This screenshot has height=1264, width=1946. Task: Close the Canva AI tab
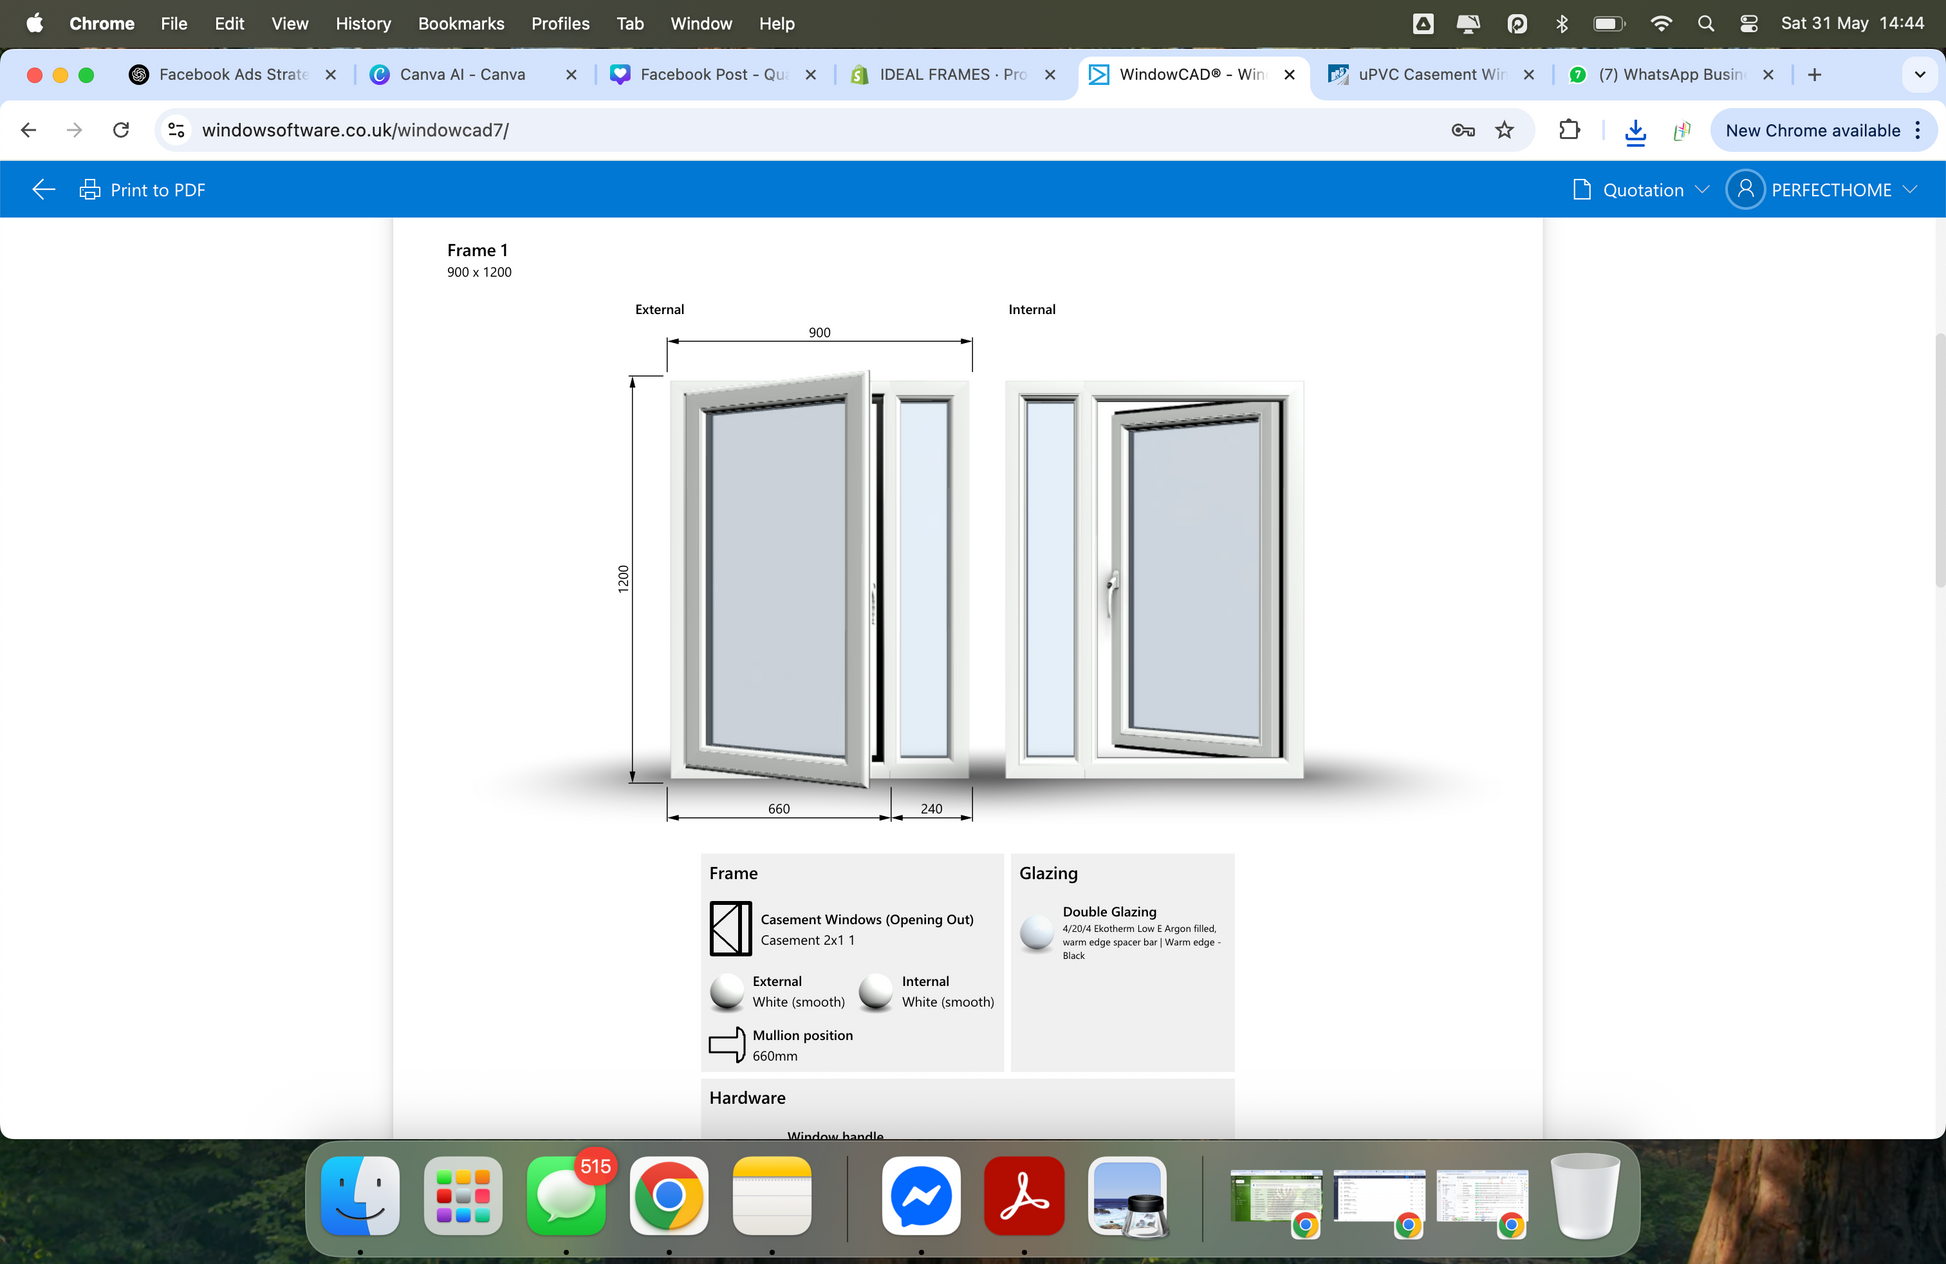point(571,74)
